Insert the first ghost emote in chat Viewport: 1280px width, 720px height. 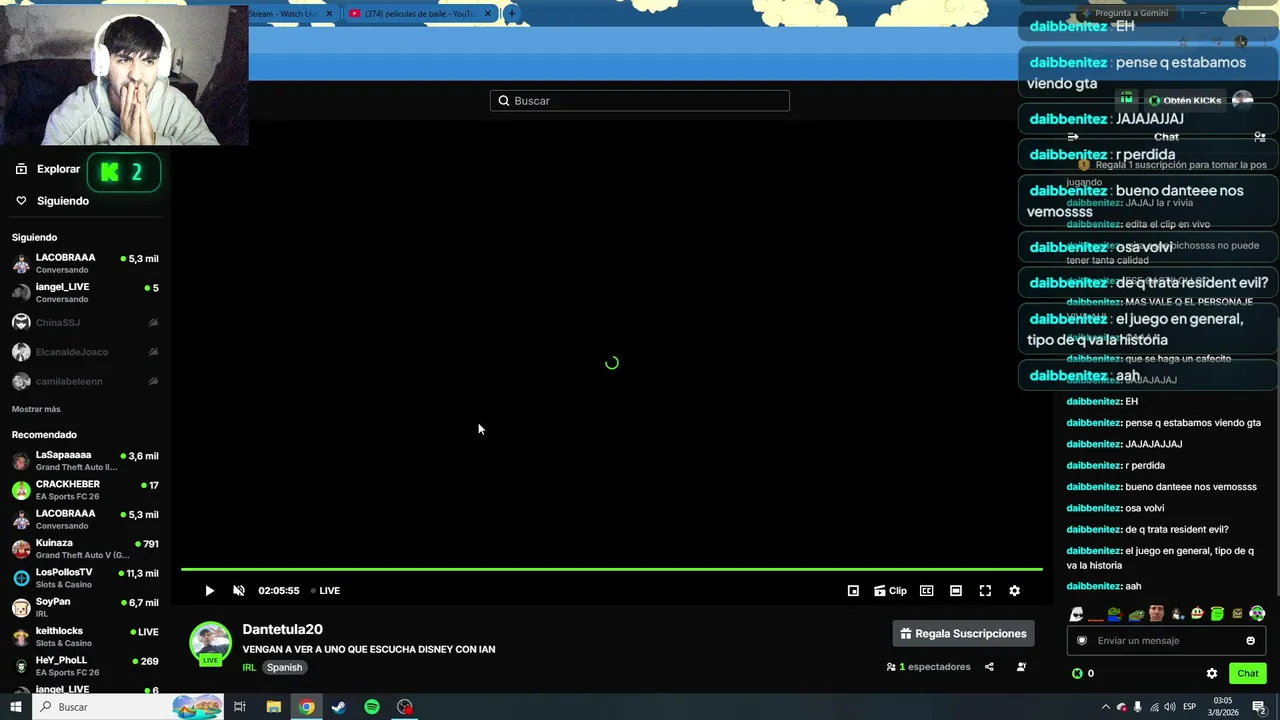[x=1076, y=614]
